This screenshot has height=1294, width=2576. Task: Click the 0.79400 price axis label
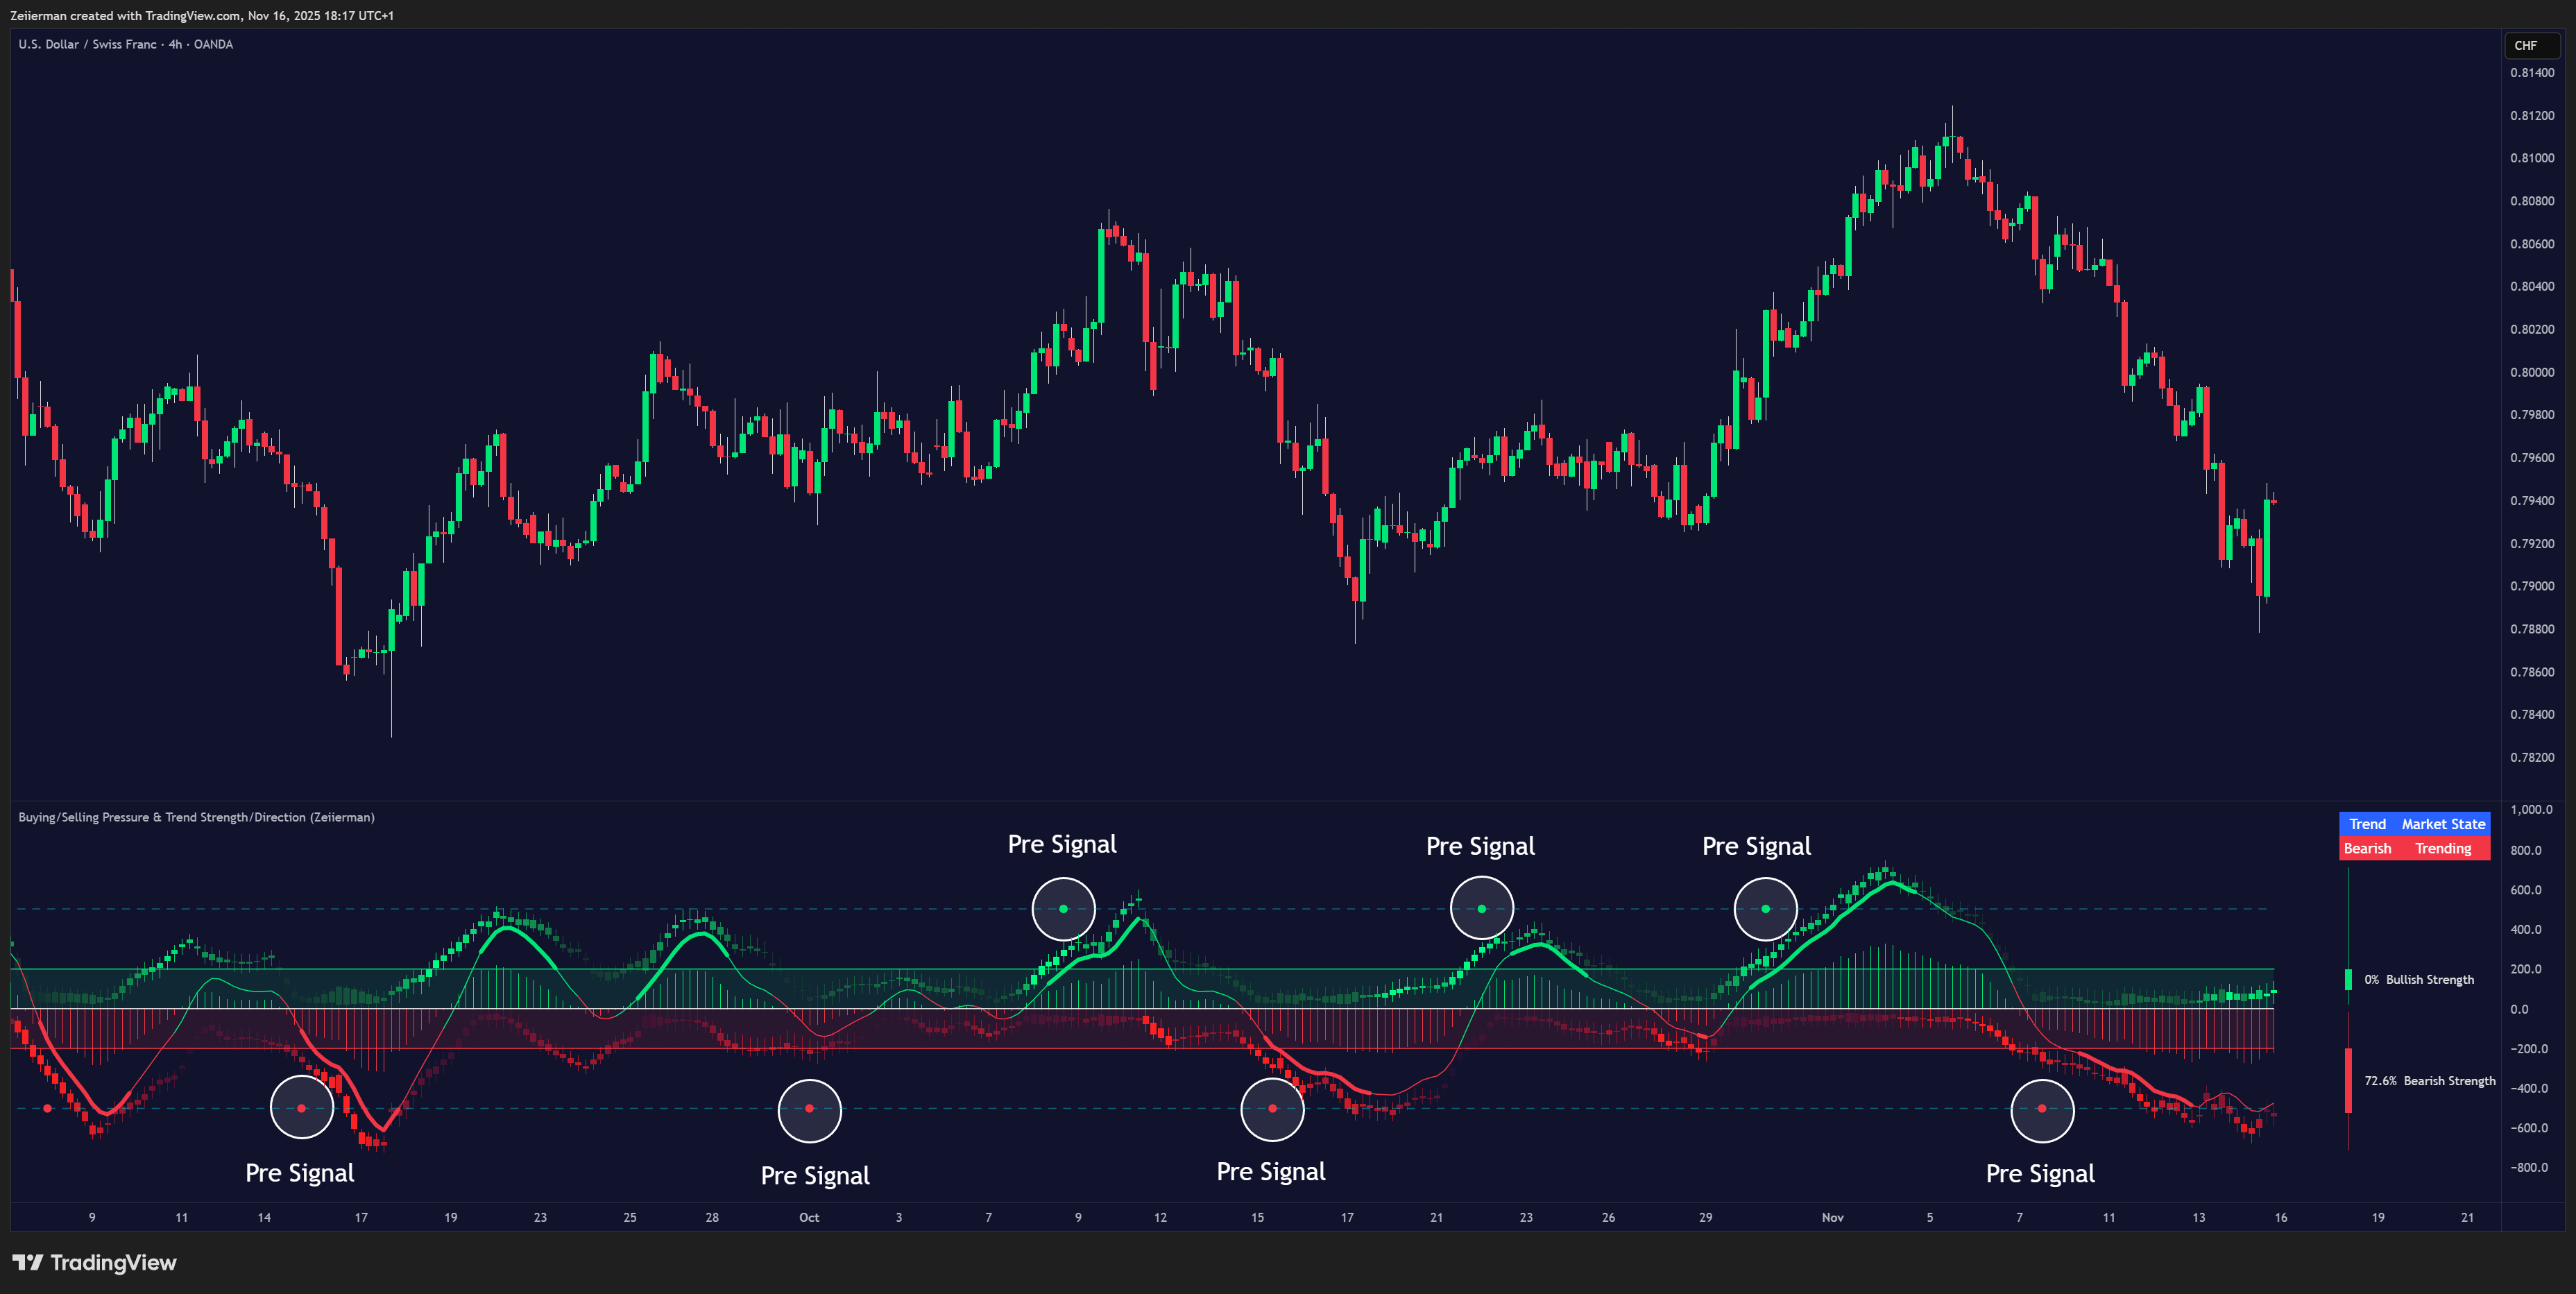pos(2532,501)
